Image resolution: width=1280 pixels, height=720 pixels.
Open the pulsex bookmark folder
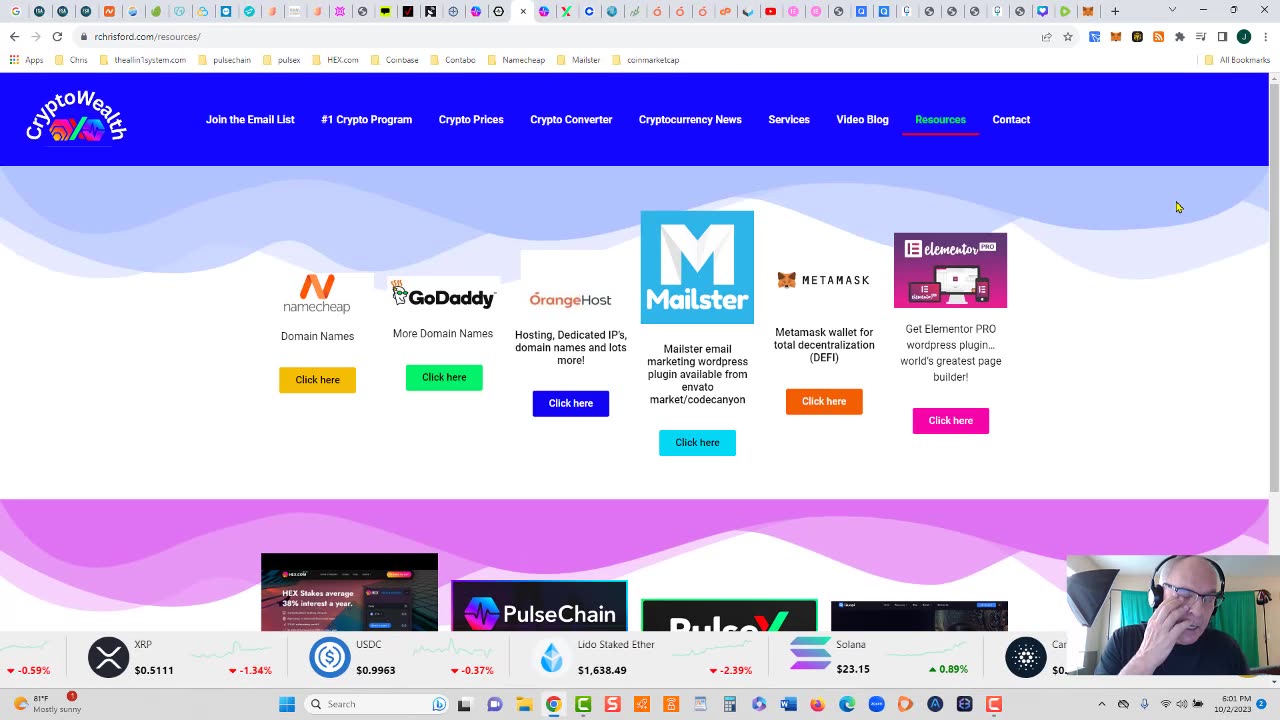click(x=282, y=60)
